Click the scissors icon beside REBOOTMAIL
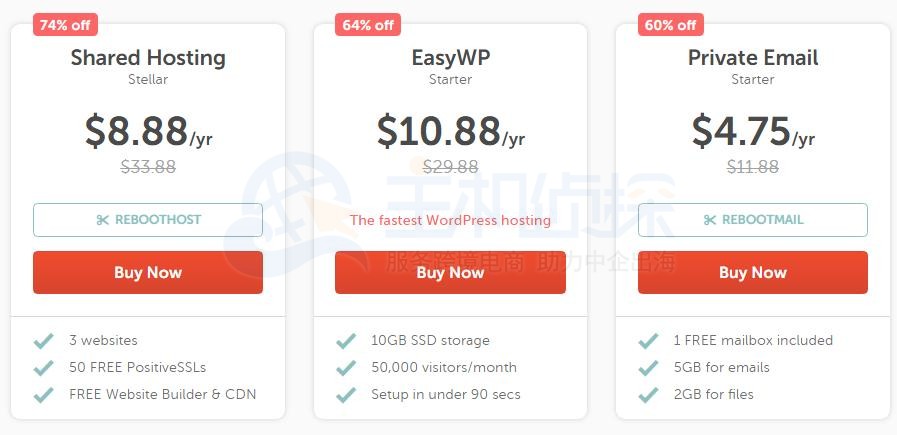Screen dimensions: 897x435 (709, 220)
